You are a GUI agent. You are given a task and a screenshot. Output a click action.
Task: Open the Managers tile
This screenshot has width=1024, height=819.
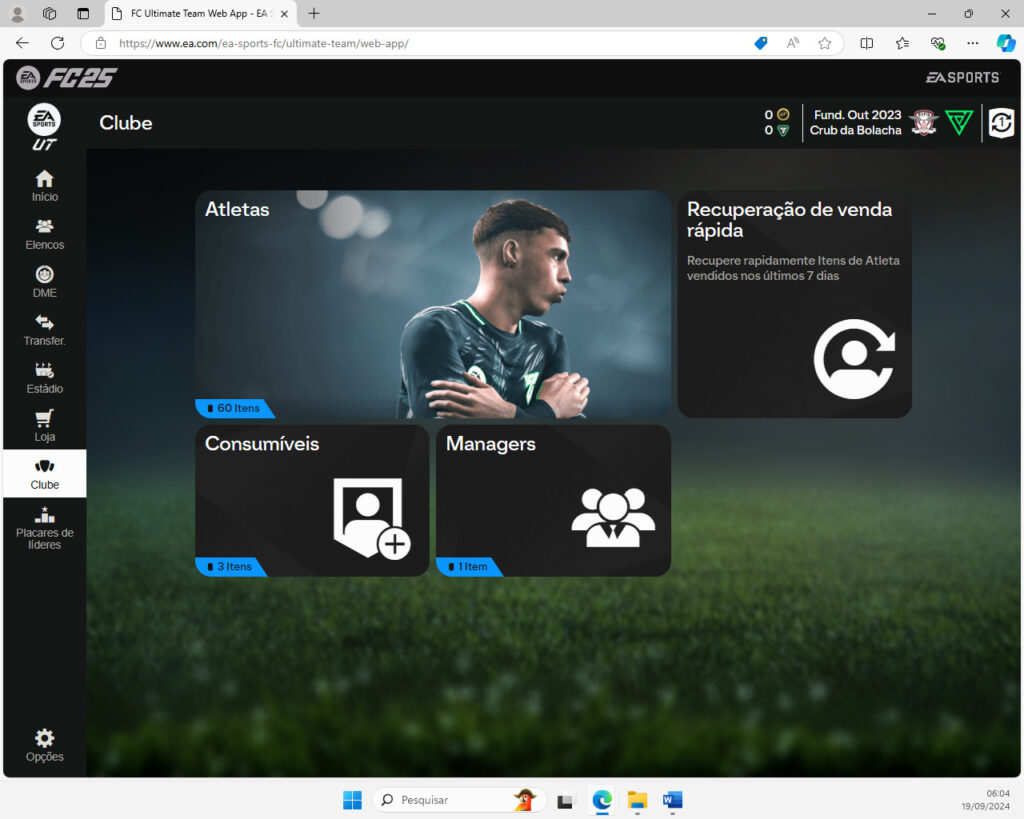tap(553, 500)
